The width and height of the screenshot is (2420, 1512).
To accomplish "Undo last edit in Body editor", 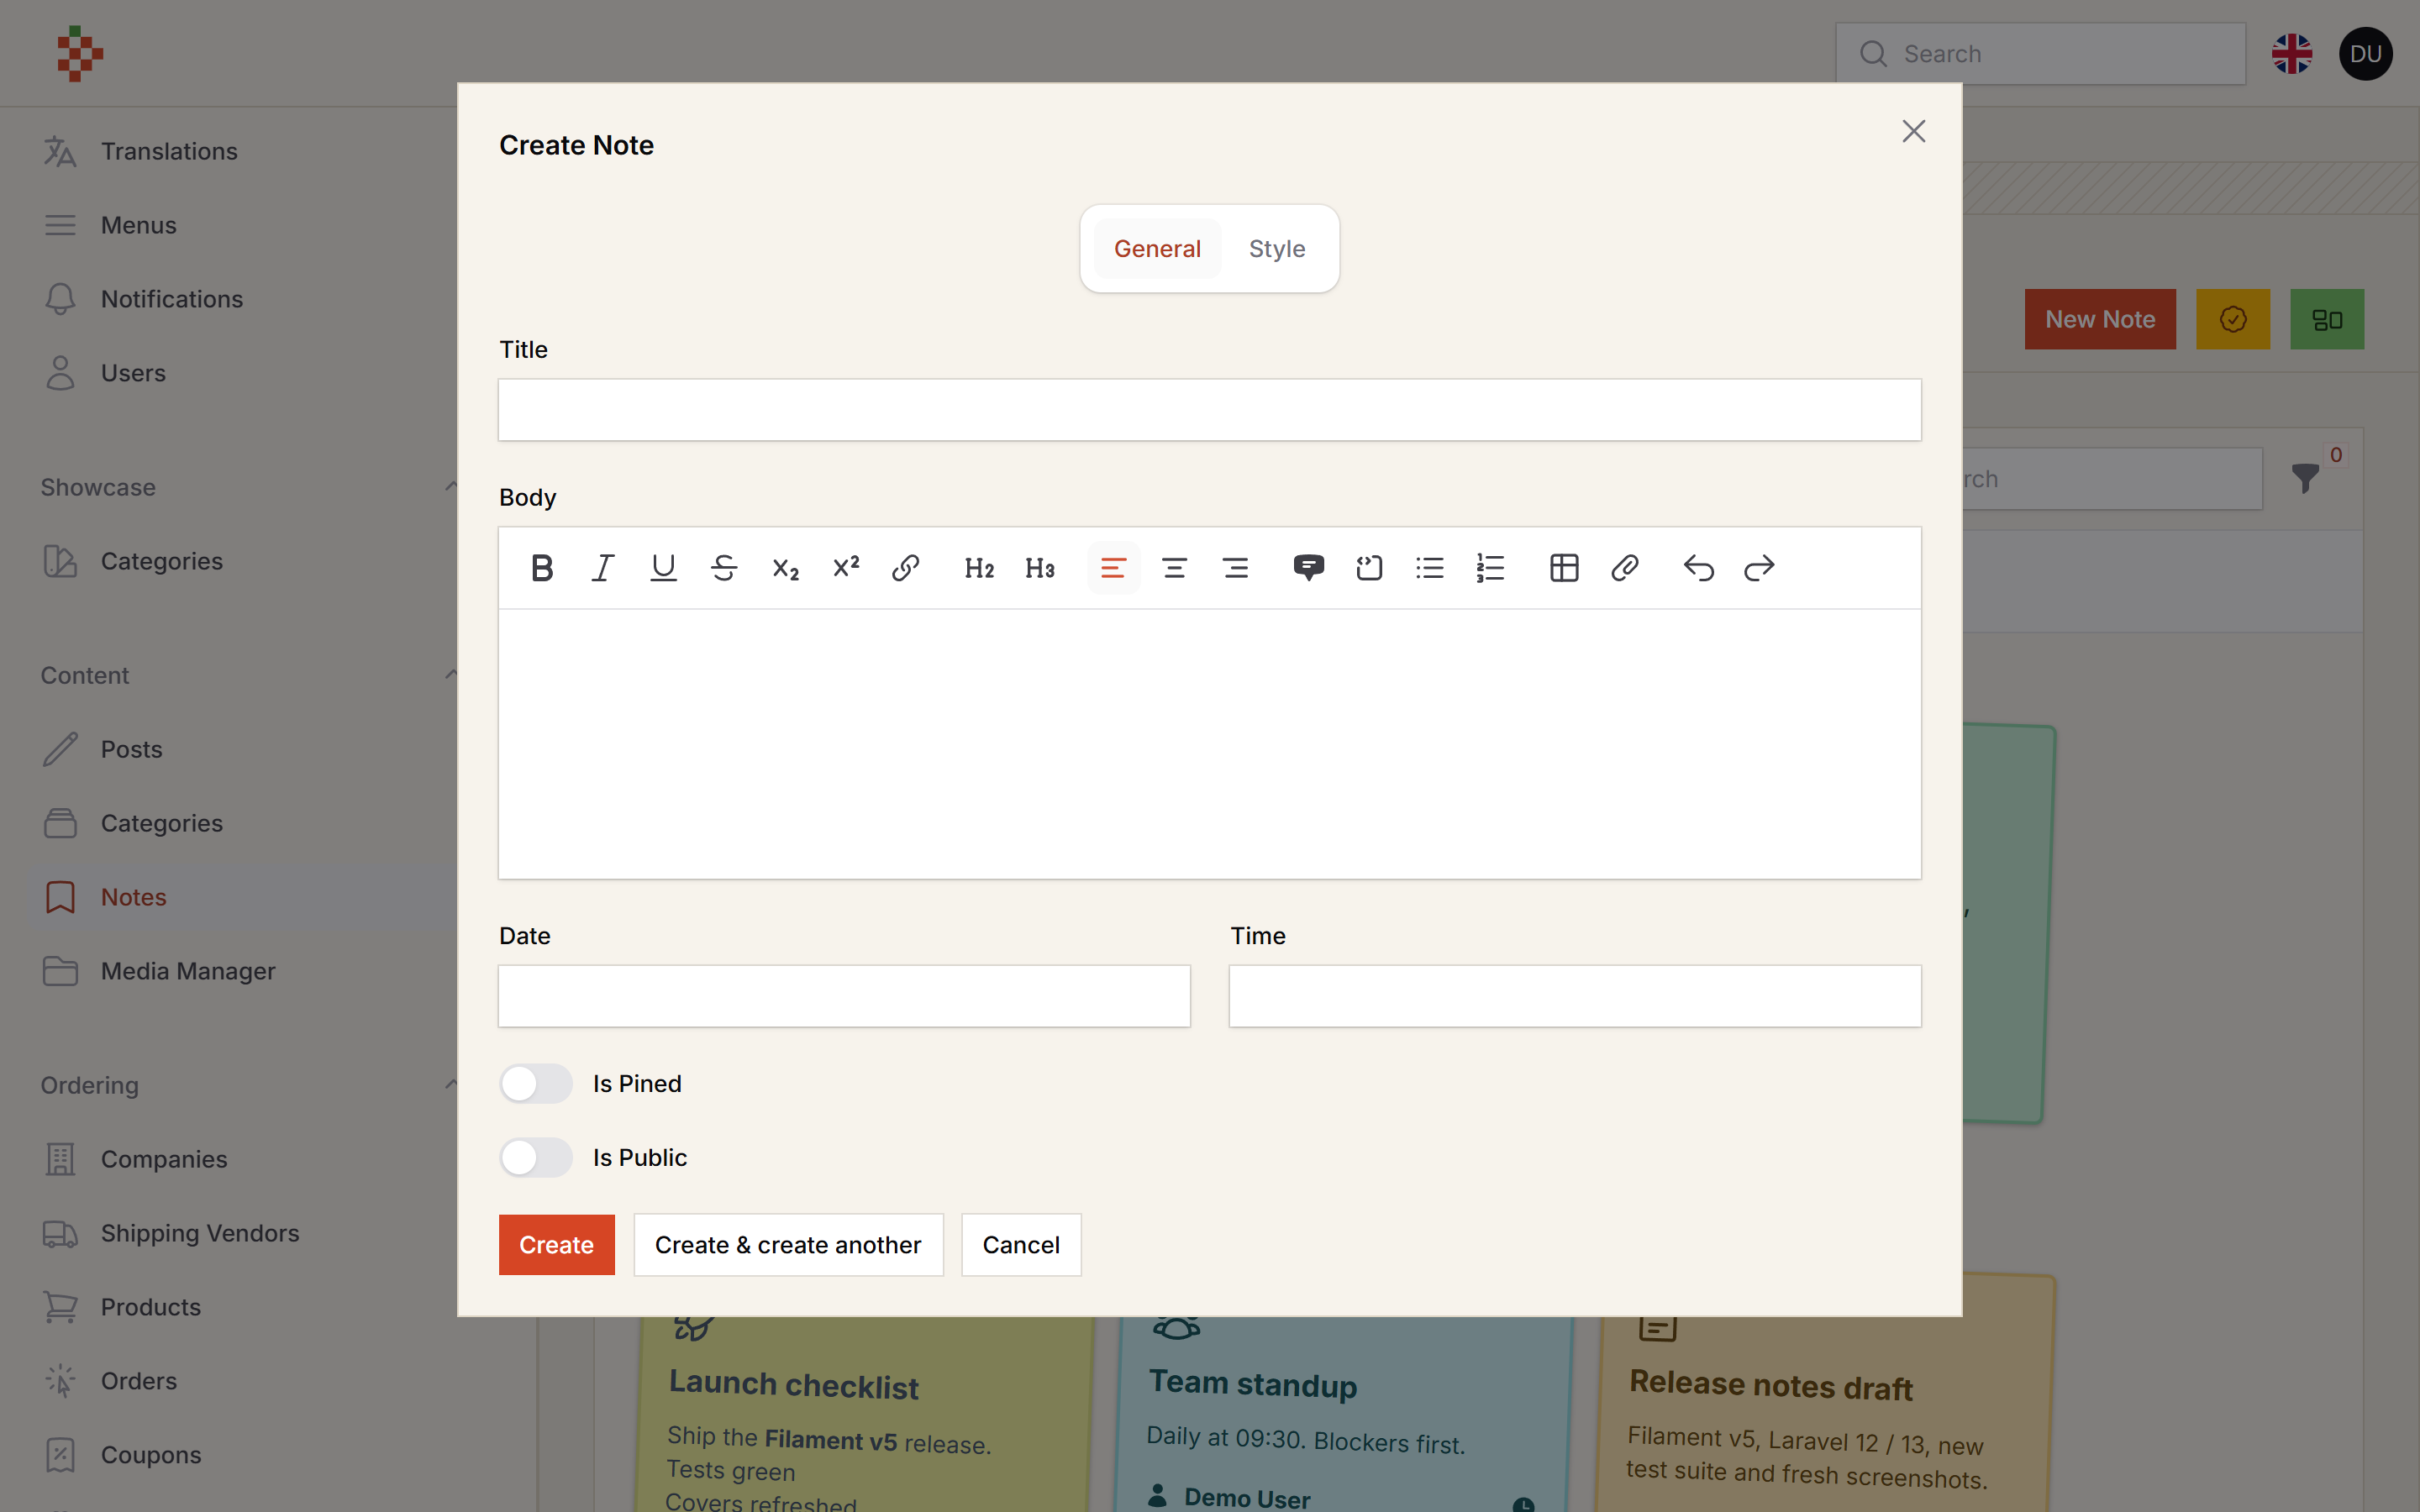I will pyautogui.click(x=1698, y=568).
